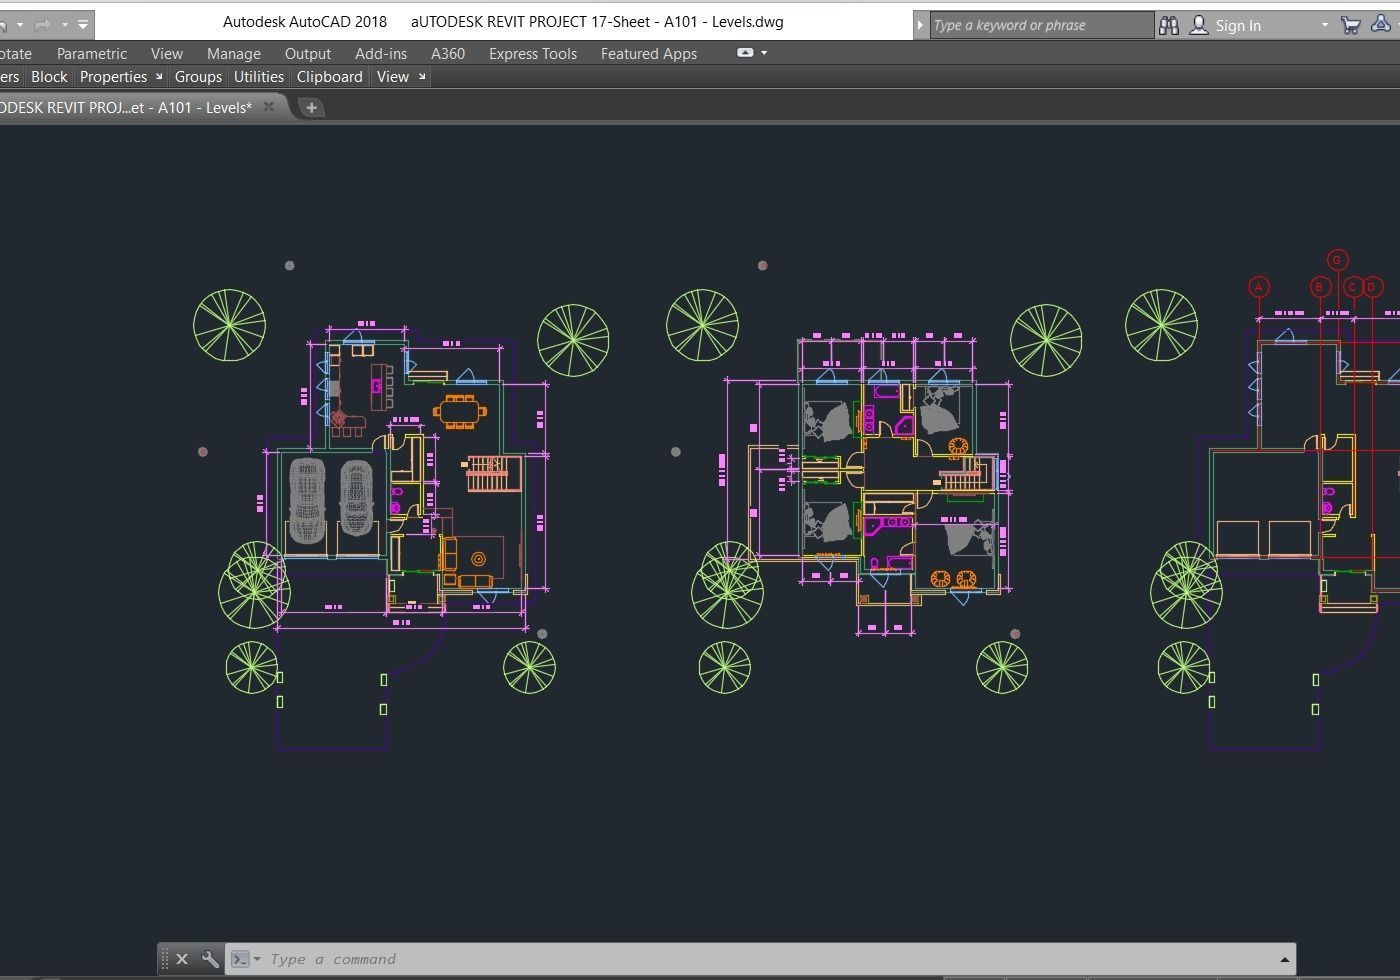Image resolution: width=1400 pixels, height=980 pixels.
Task: Click grid bubble B in the drawing
Action: click(x=1319, y=287)
